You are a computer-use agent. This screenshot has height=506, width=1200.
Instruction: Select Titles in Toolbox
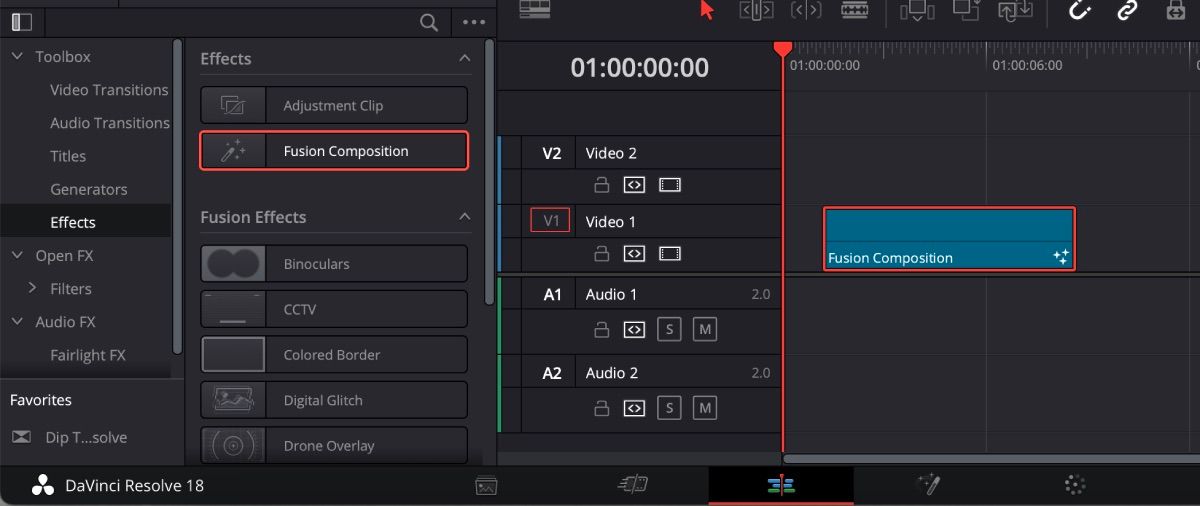[x=68, y=156]
